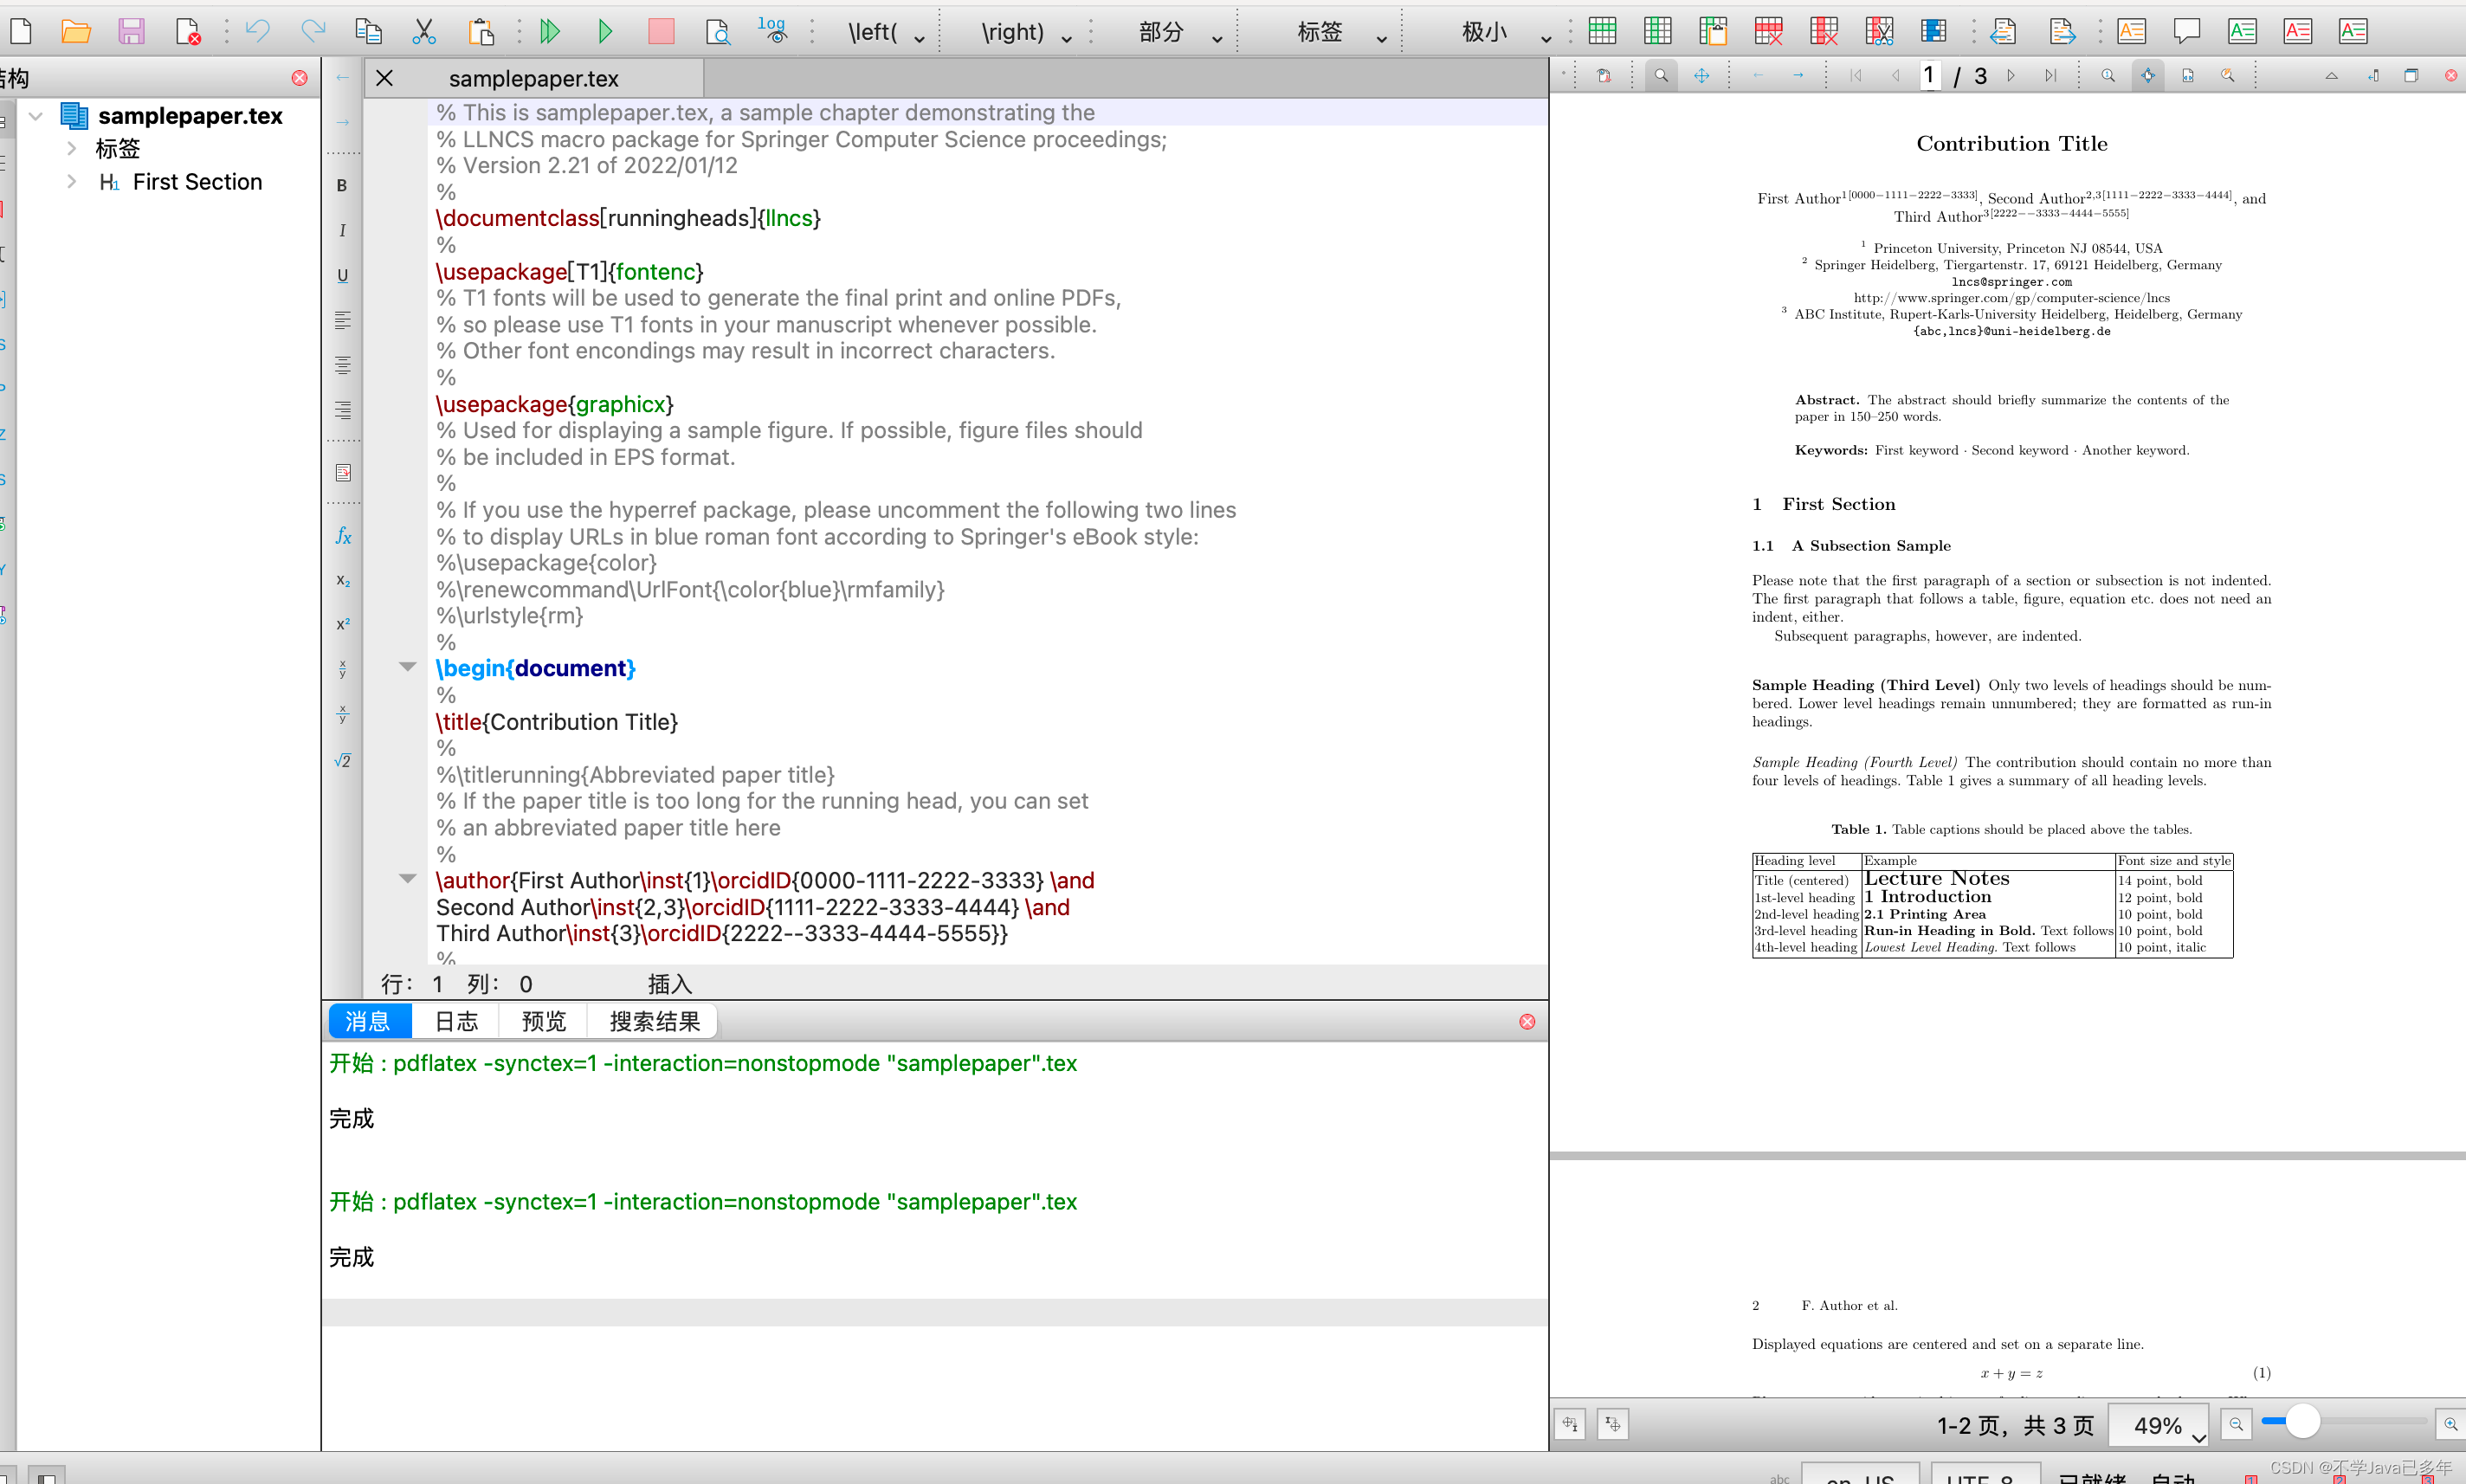This screenshot has width=2466, height=1484.
Task: Click the Square root math icon
Action: coord(342,761)
